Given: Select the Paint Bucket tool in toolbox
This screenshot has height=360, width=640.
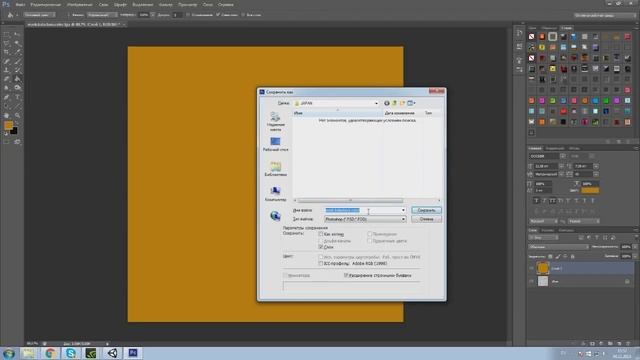Looking at the screenshot, I should click(17, 79).
